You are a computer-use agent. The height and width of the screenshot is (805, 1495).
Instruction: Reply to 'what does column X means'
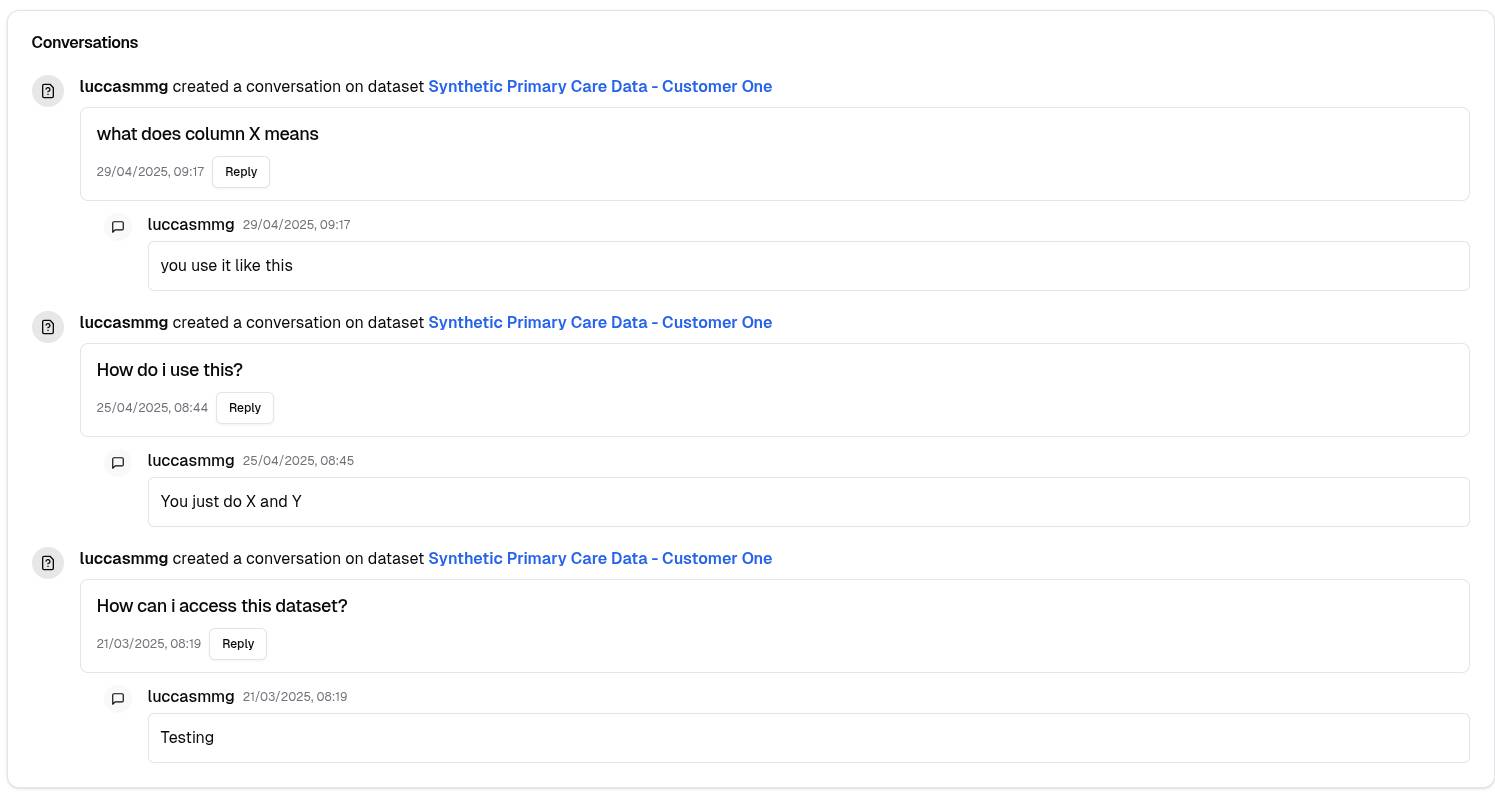(x=241, y=172)
